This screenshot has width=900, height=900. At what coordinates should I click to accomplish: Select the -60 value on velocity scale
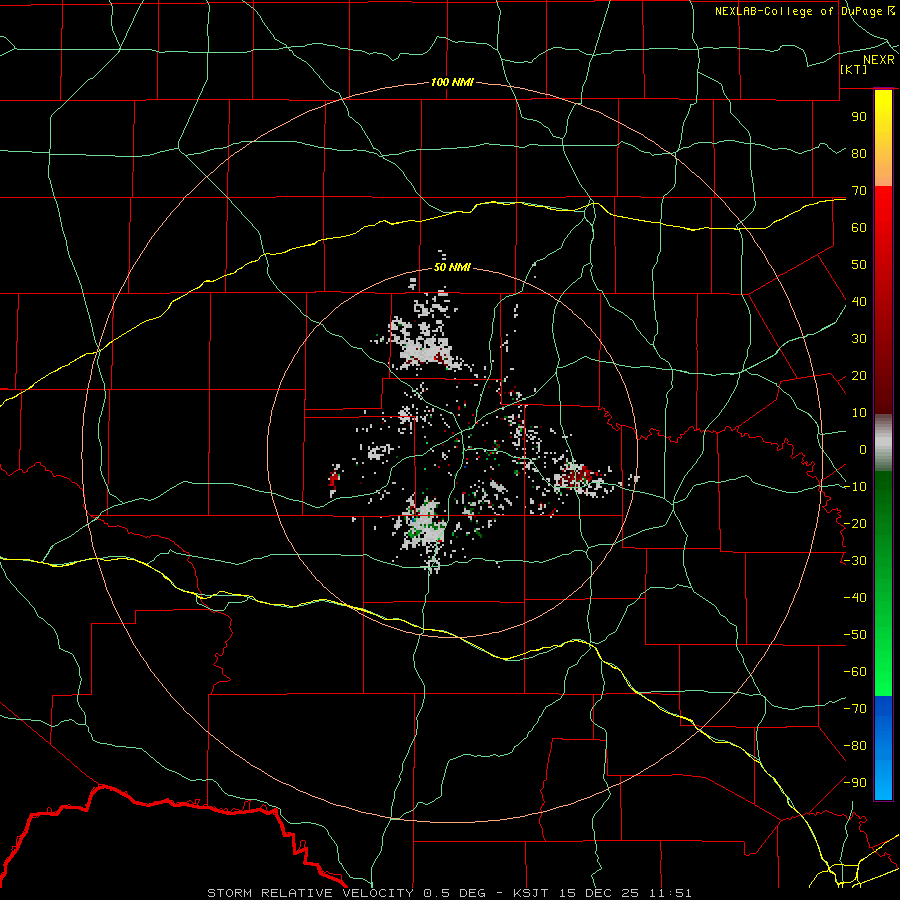[855, 672]
